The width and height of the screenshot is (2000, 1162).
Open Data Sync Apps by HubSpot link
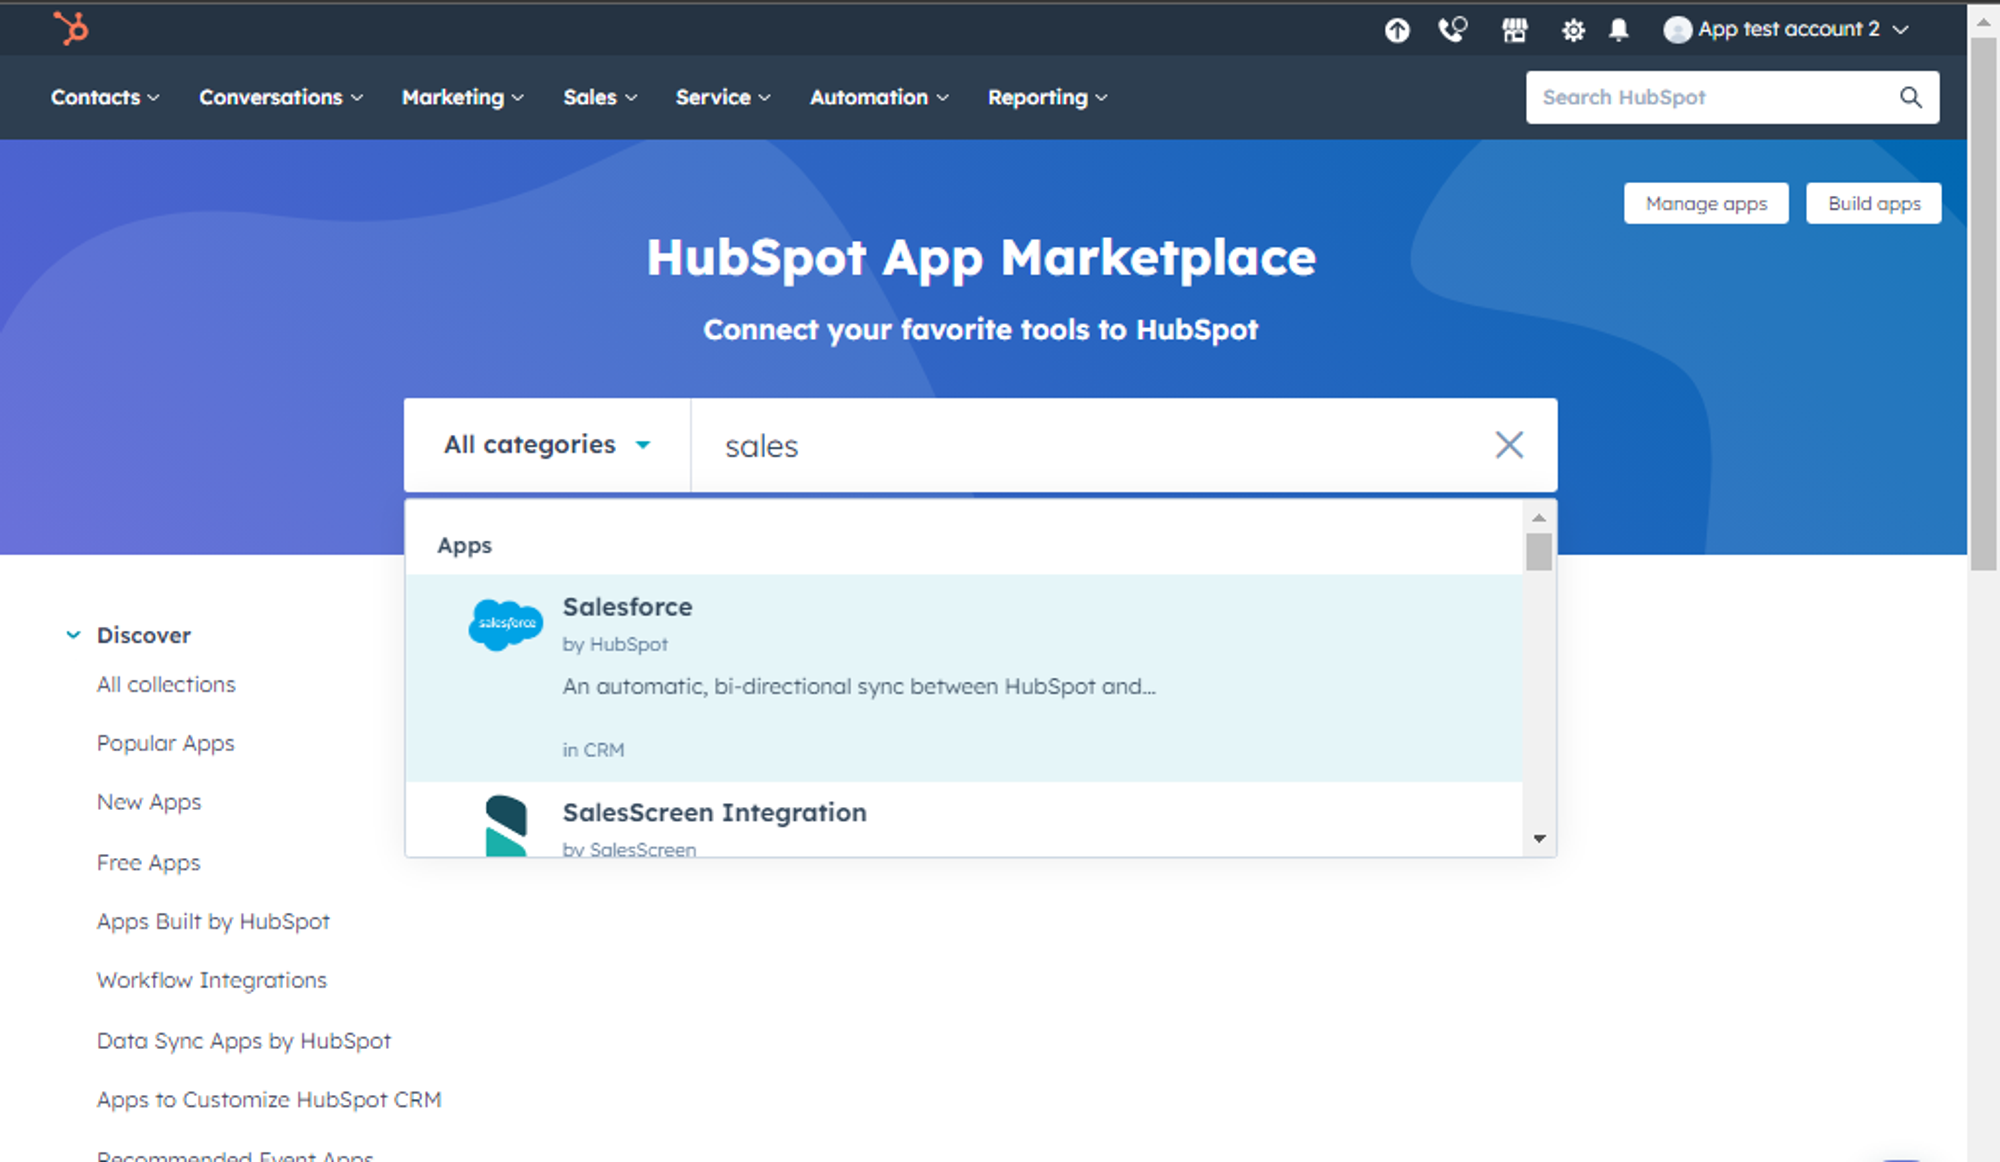[244, 1040]
